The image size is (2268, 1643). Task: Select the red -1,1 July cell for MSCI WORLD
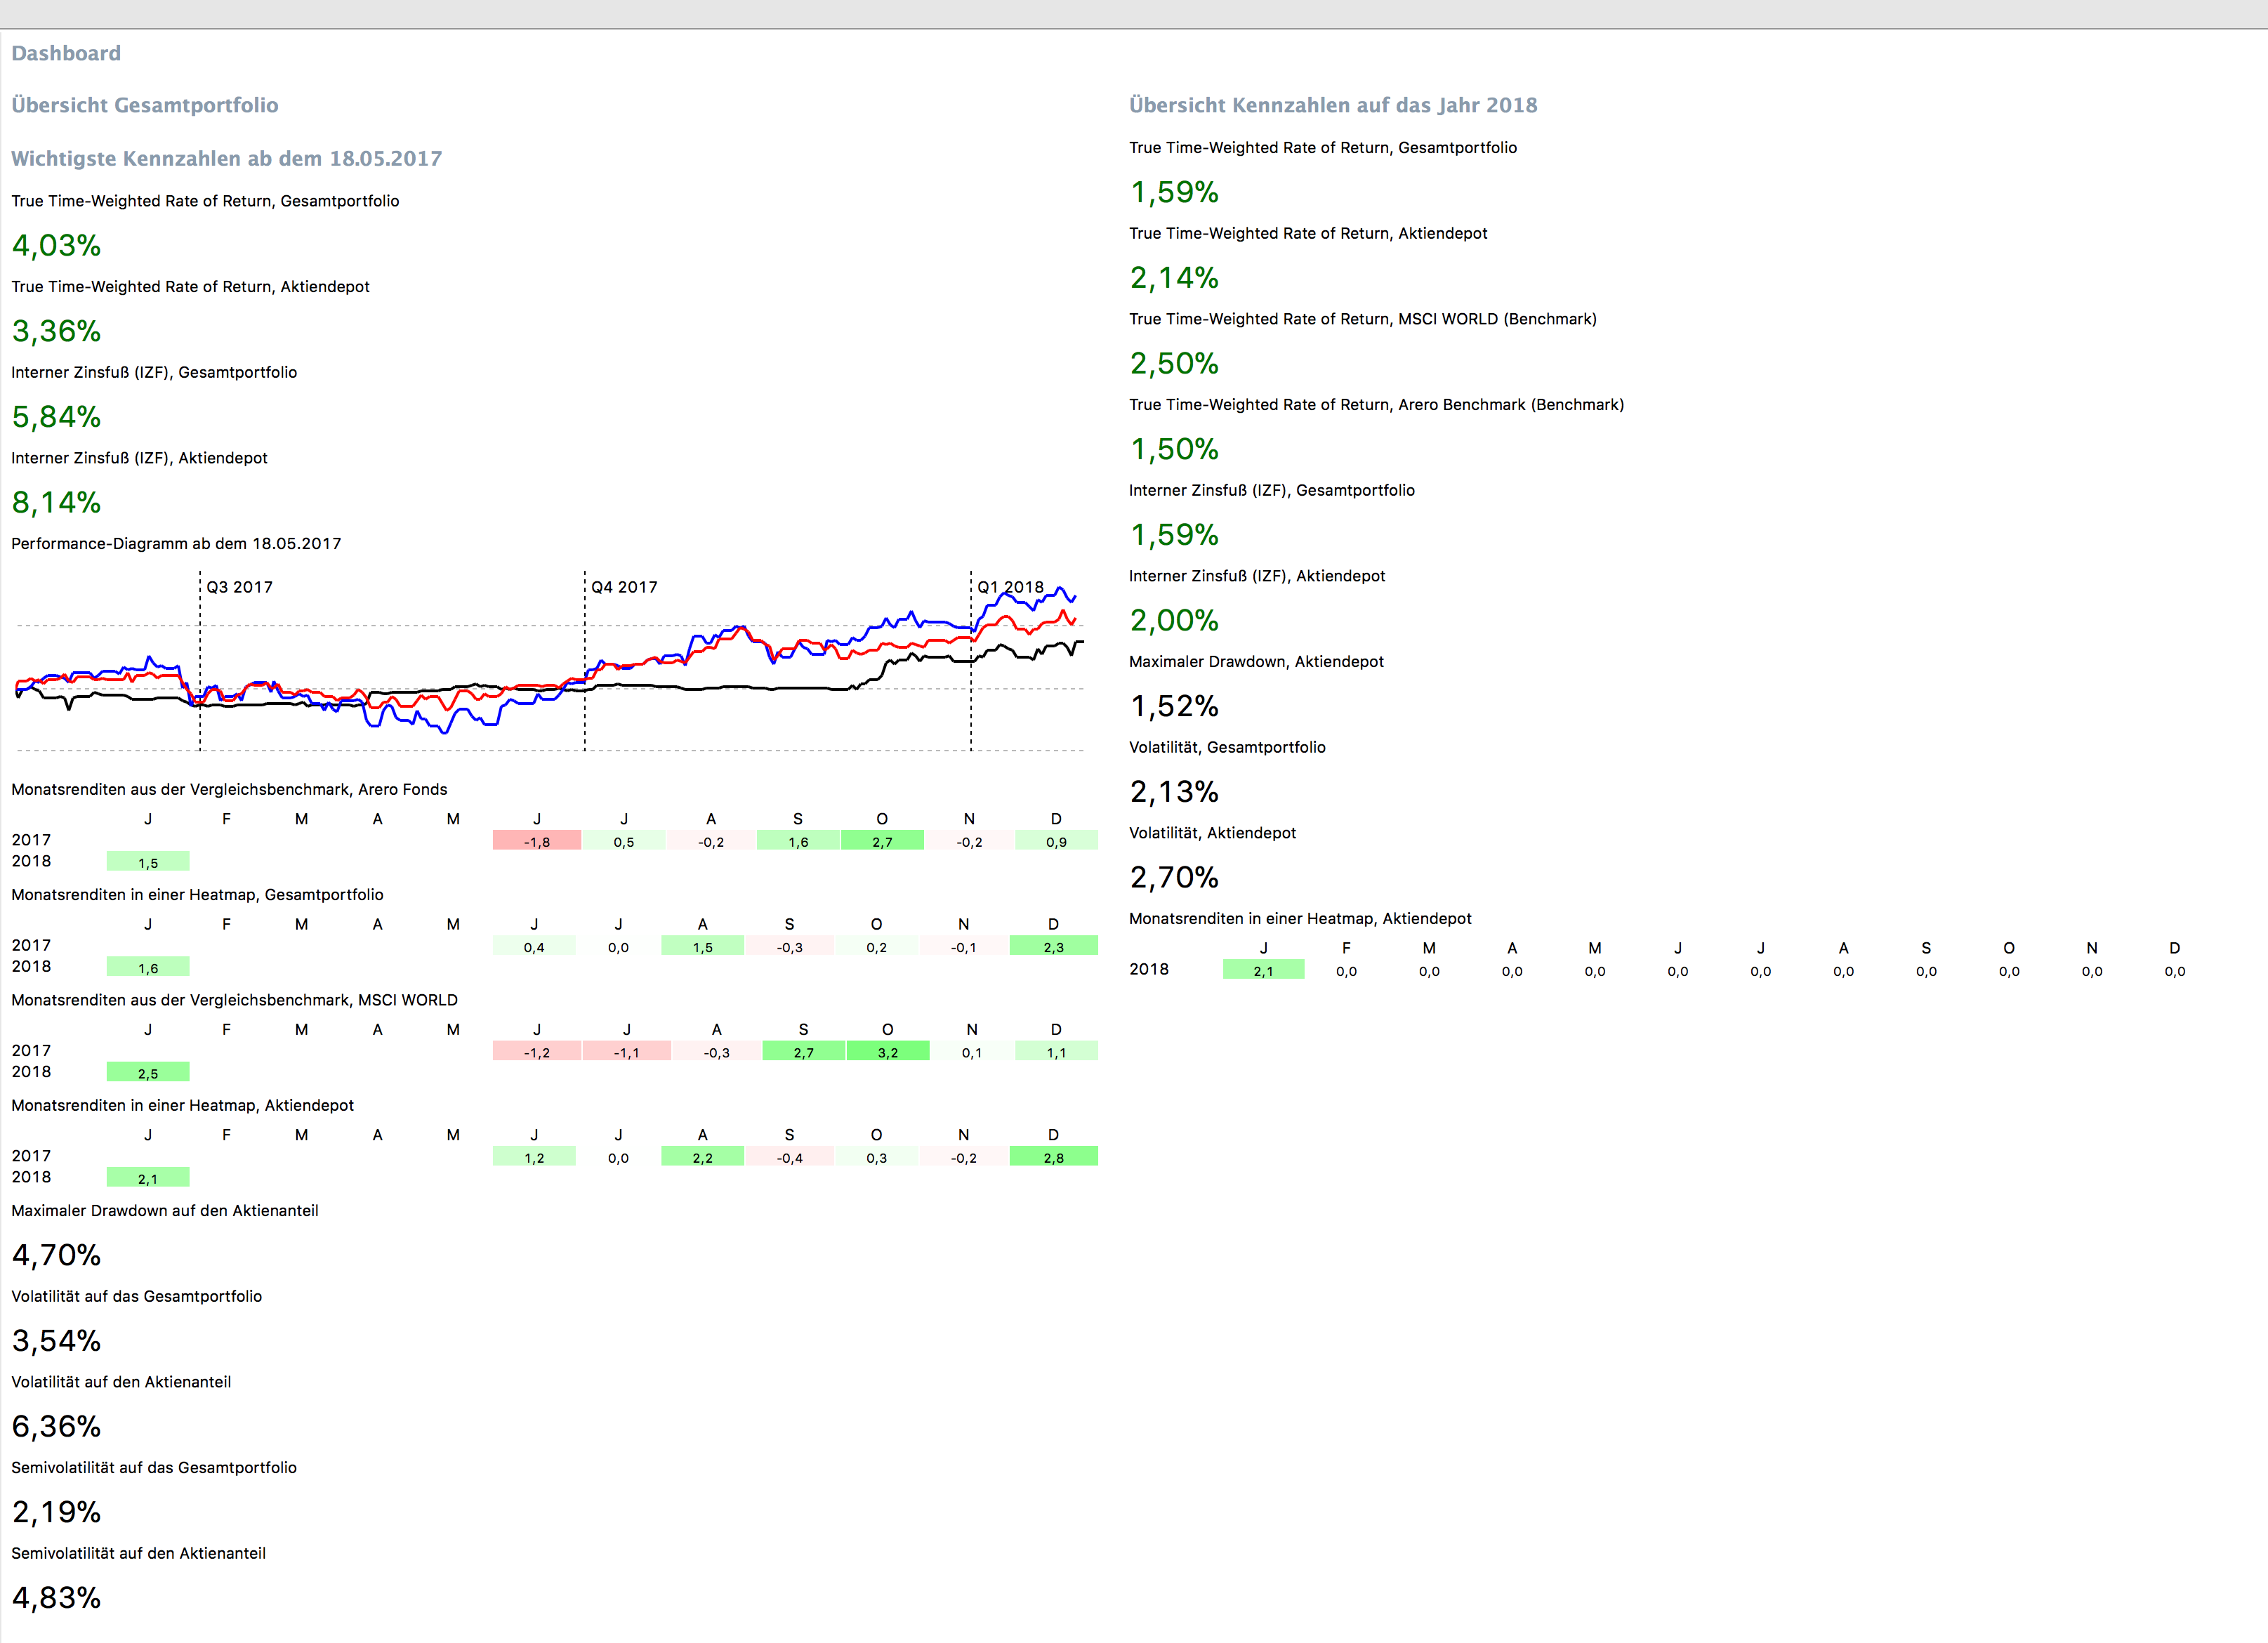[626, 1052]
